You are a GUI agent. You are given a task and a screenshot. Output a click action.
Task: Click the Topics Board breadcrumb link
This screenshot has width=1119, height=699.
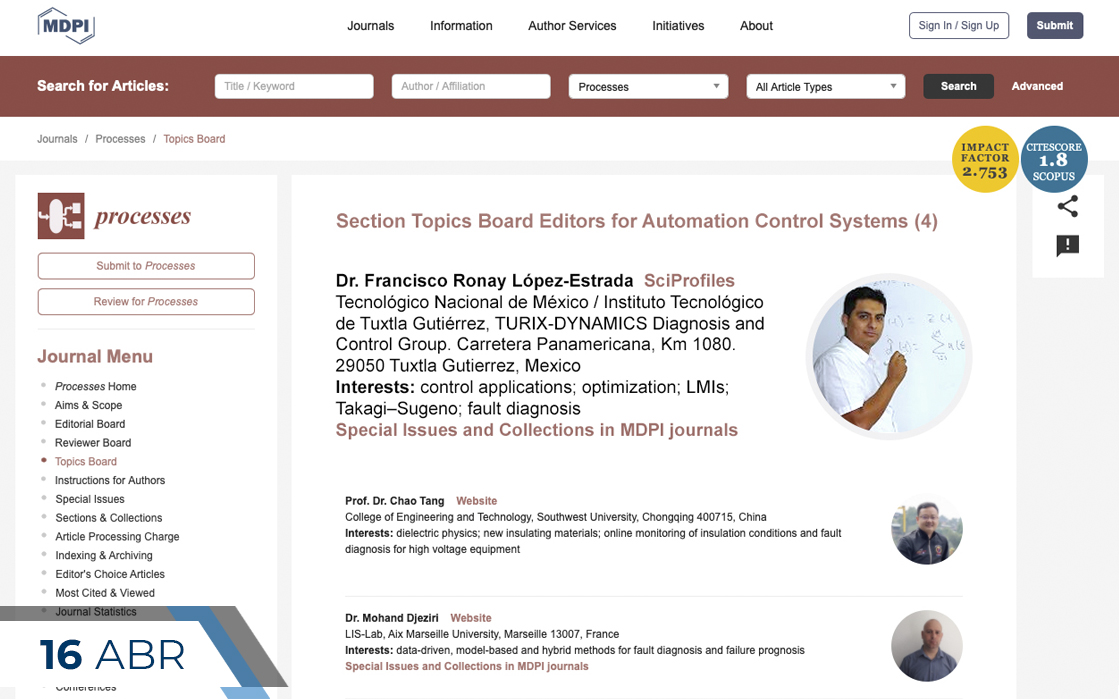click(194, 139)
